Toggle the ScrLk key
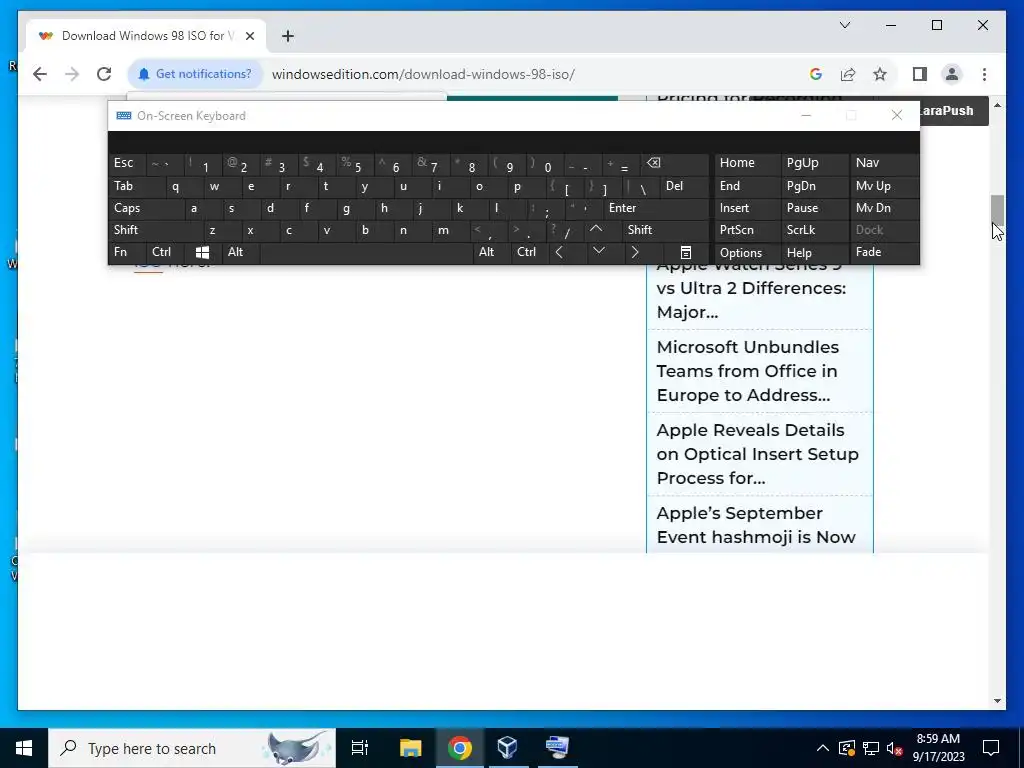Image resolution: width=1024 pixels, height=768 pixels. pos(813,230)
